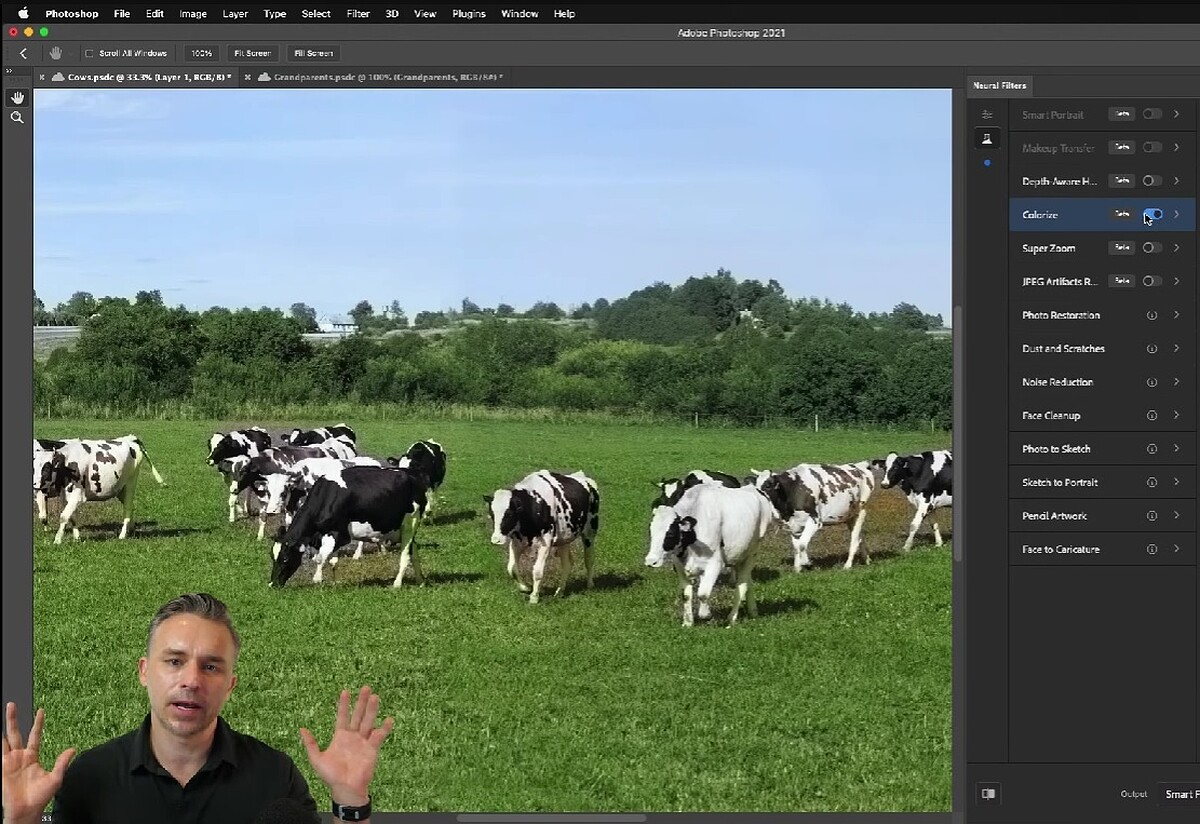The image size is (1200, 824).
Task: Click the back arrow in options bar
Action: [x=23, y=53]
